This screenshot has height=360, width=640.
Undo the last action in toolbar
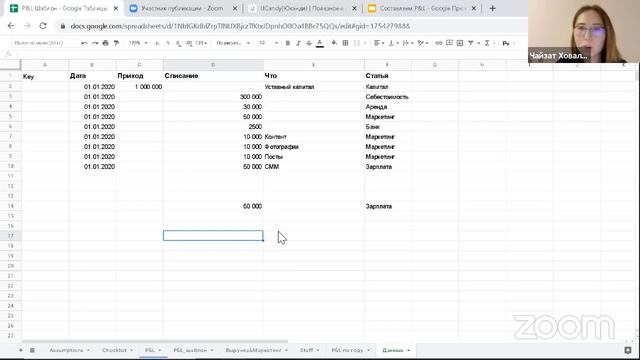[84, 43]
